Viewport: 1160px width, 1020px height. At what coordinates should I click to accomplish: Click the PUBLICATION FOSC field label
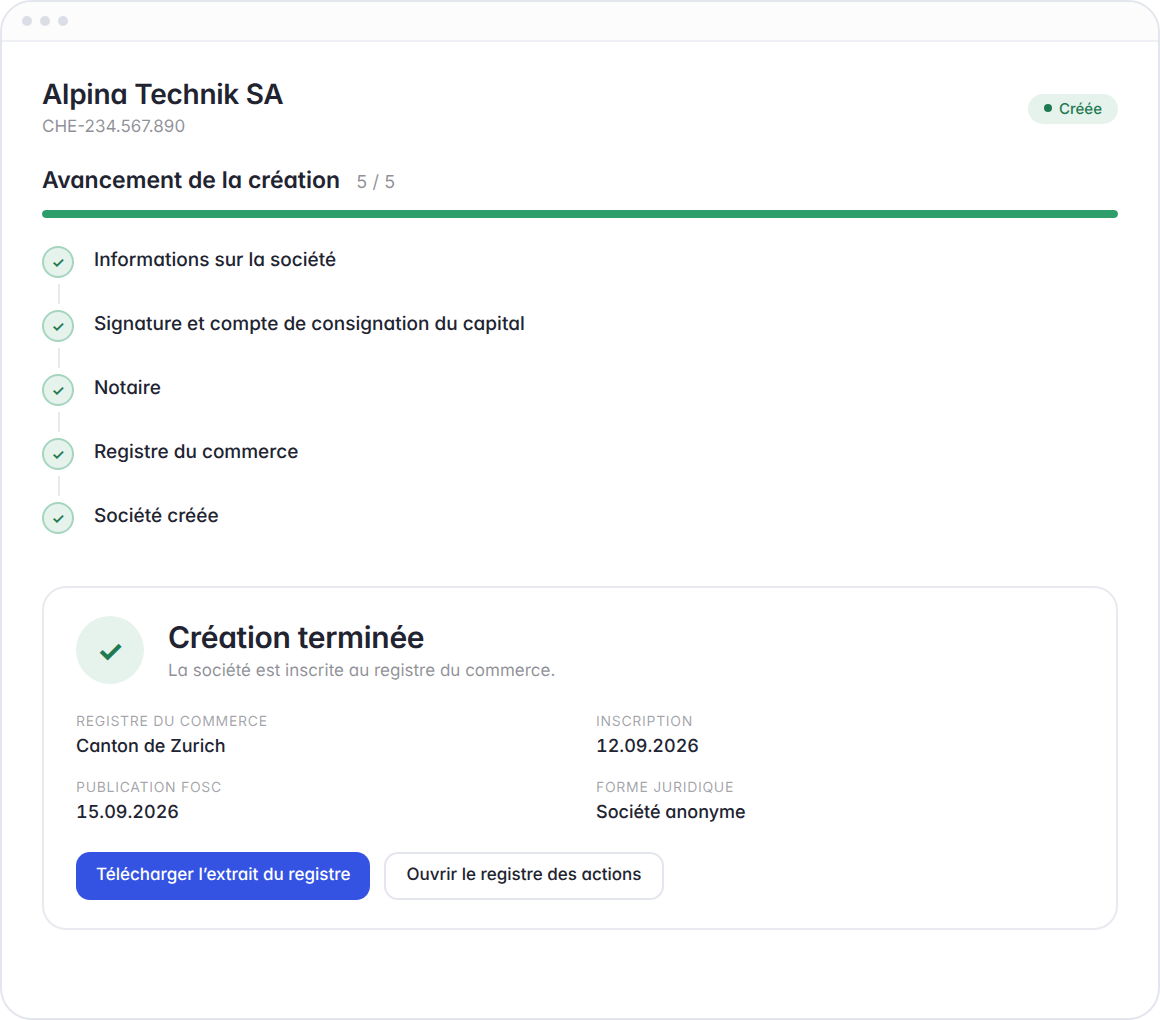(149, 787)
